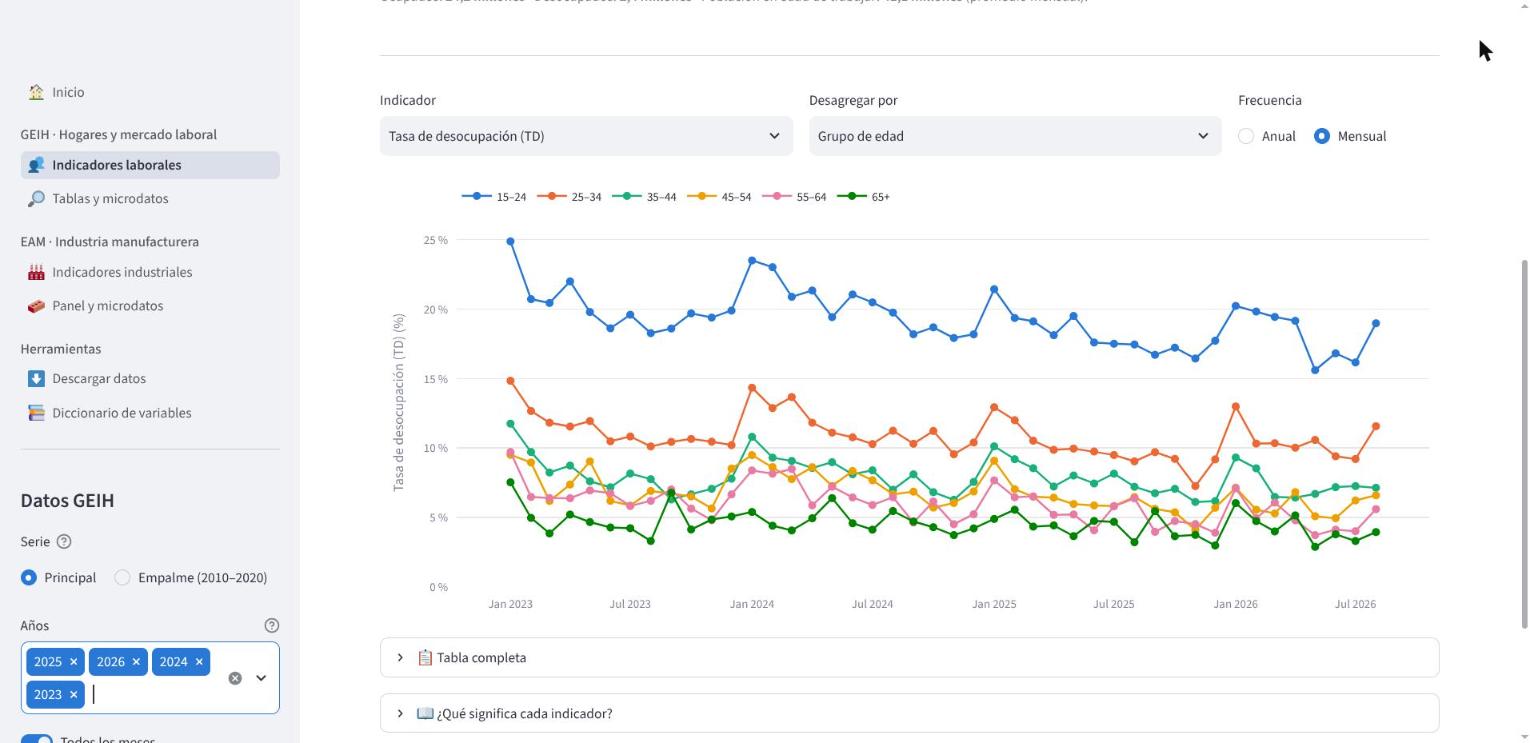Open the Tablas y microdatos page
Screen dimensions: 1530x743
150,199
